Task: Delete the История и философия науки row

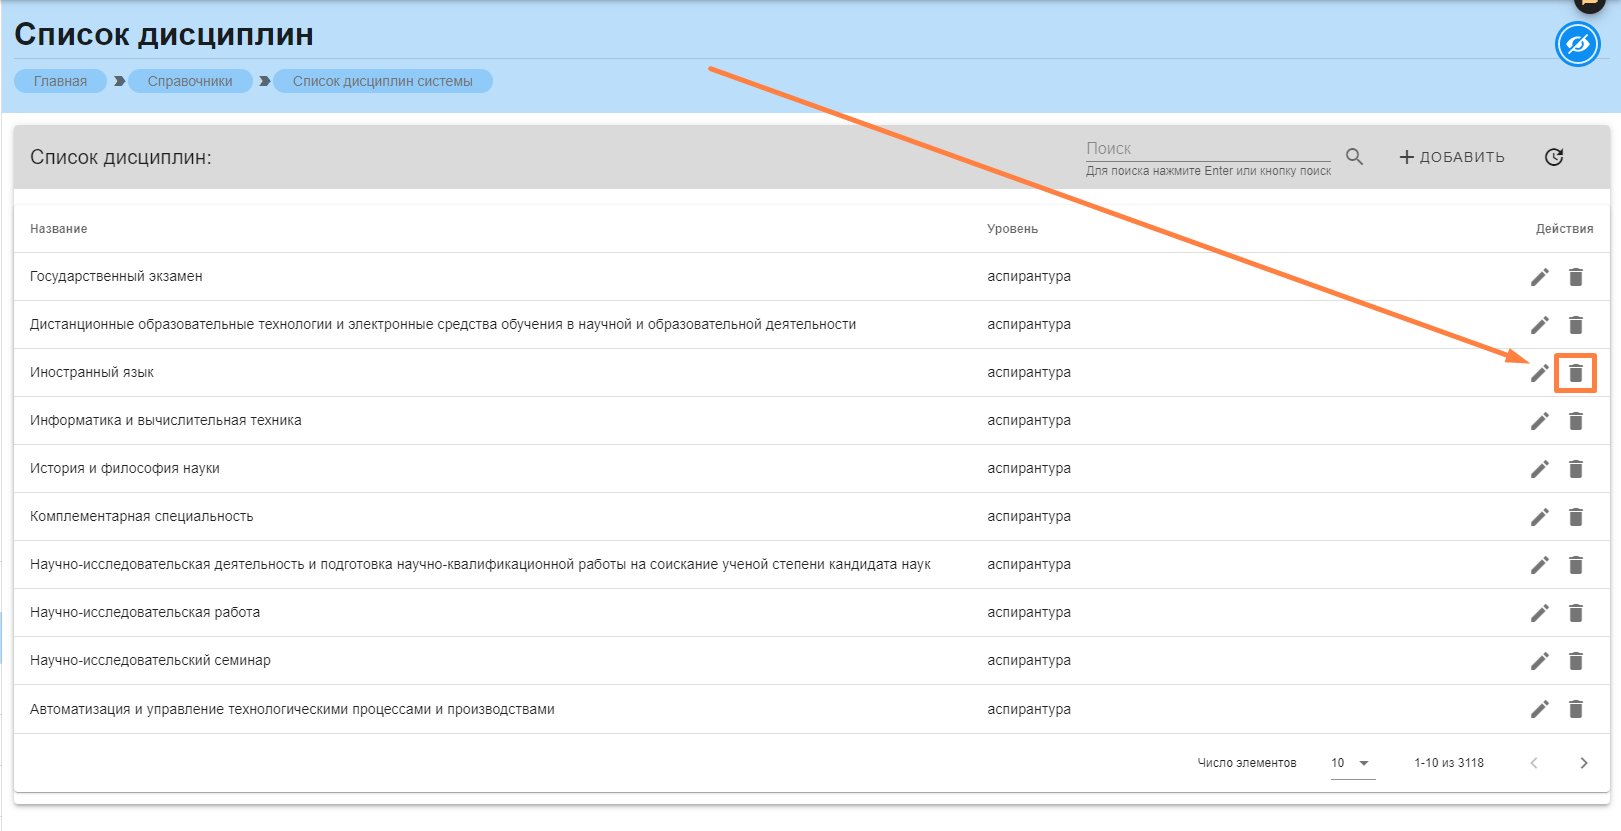Action: [1575, 469]
